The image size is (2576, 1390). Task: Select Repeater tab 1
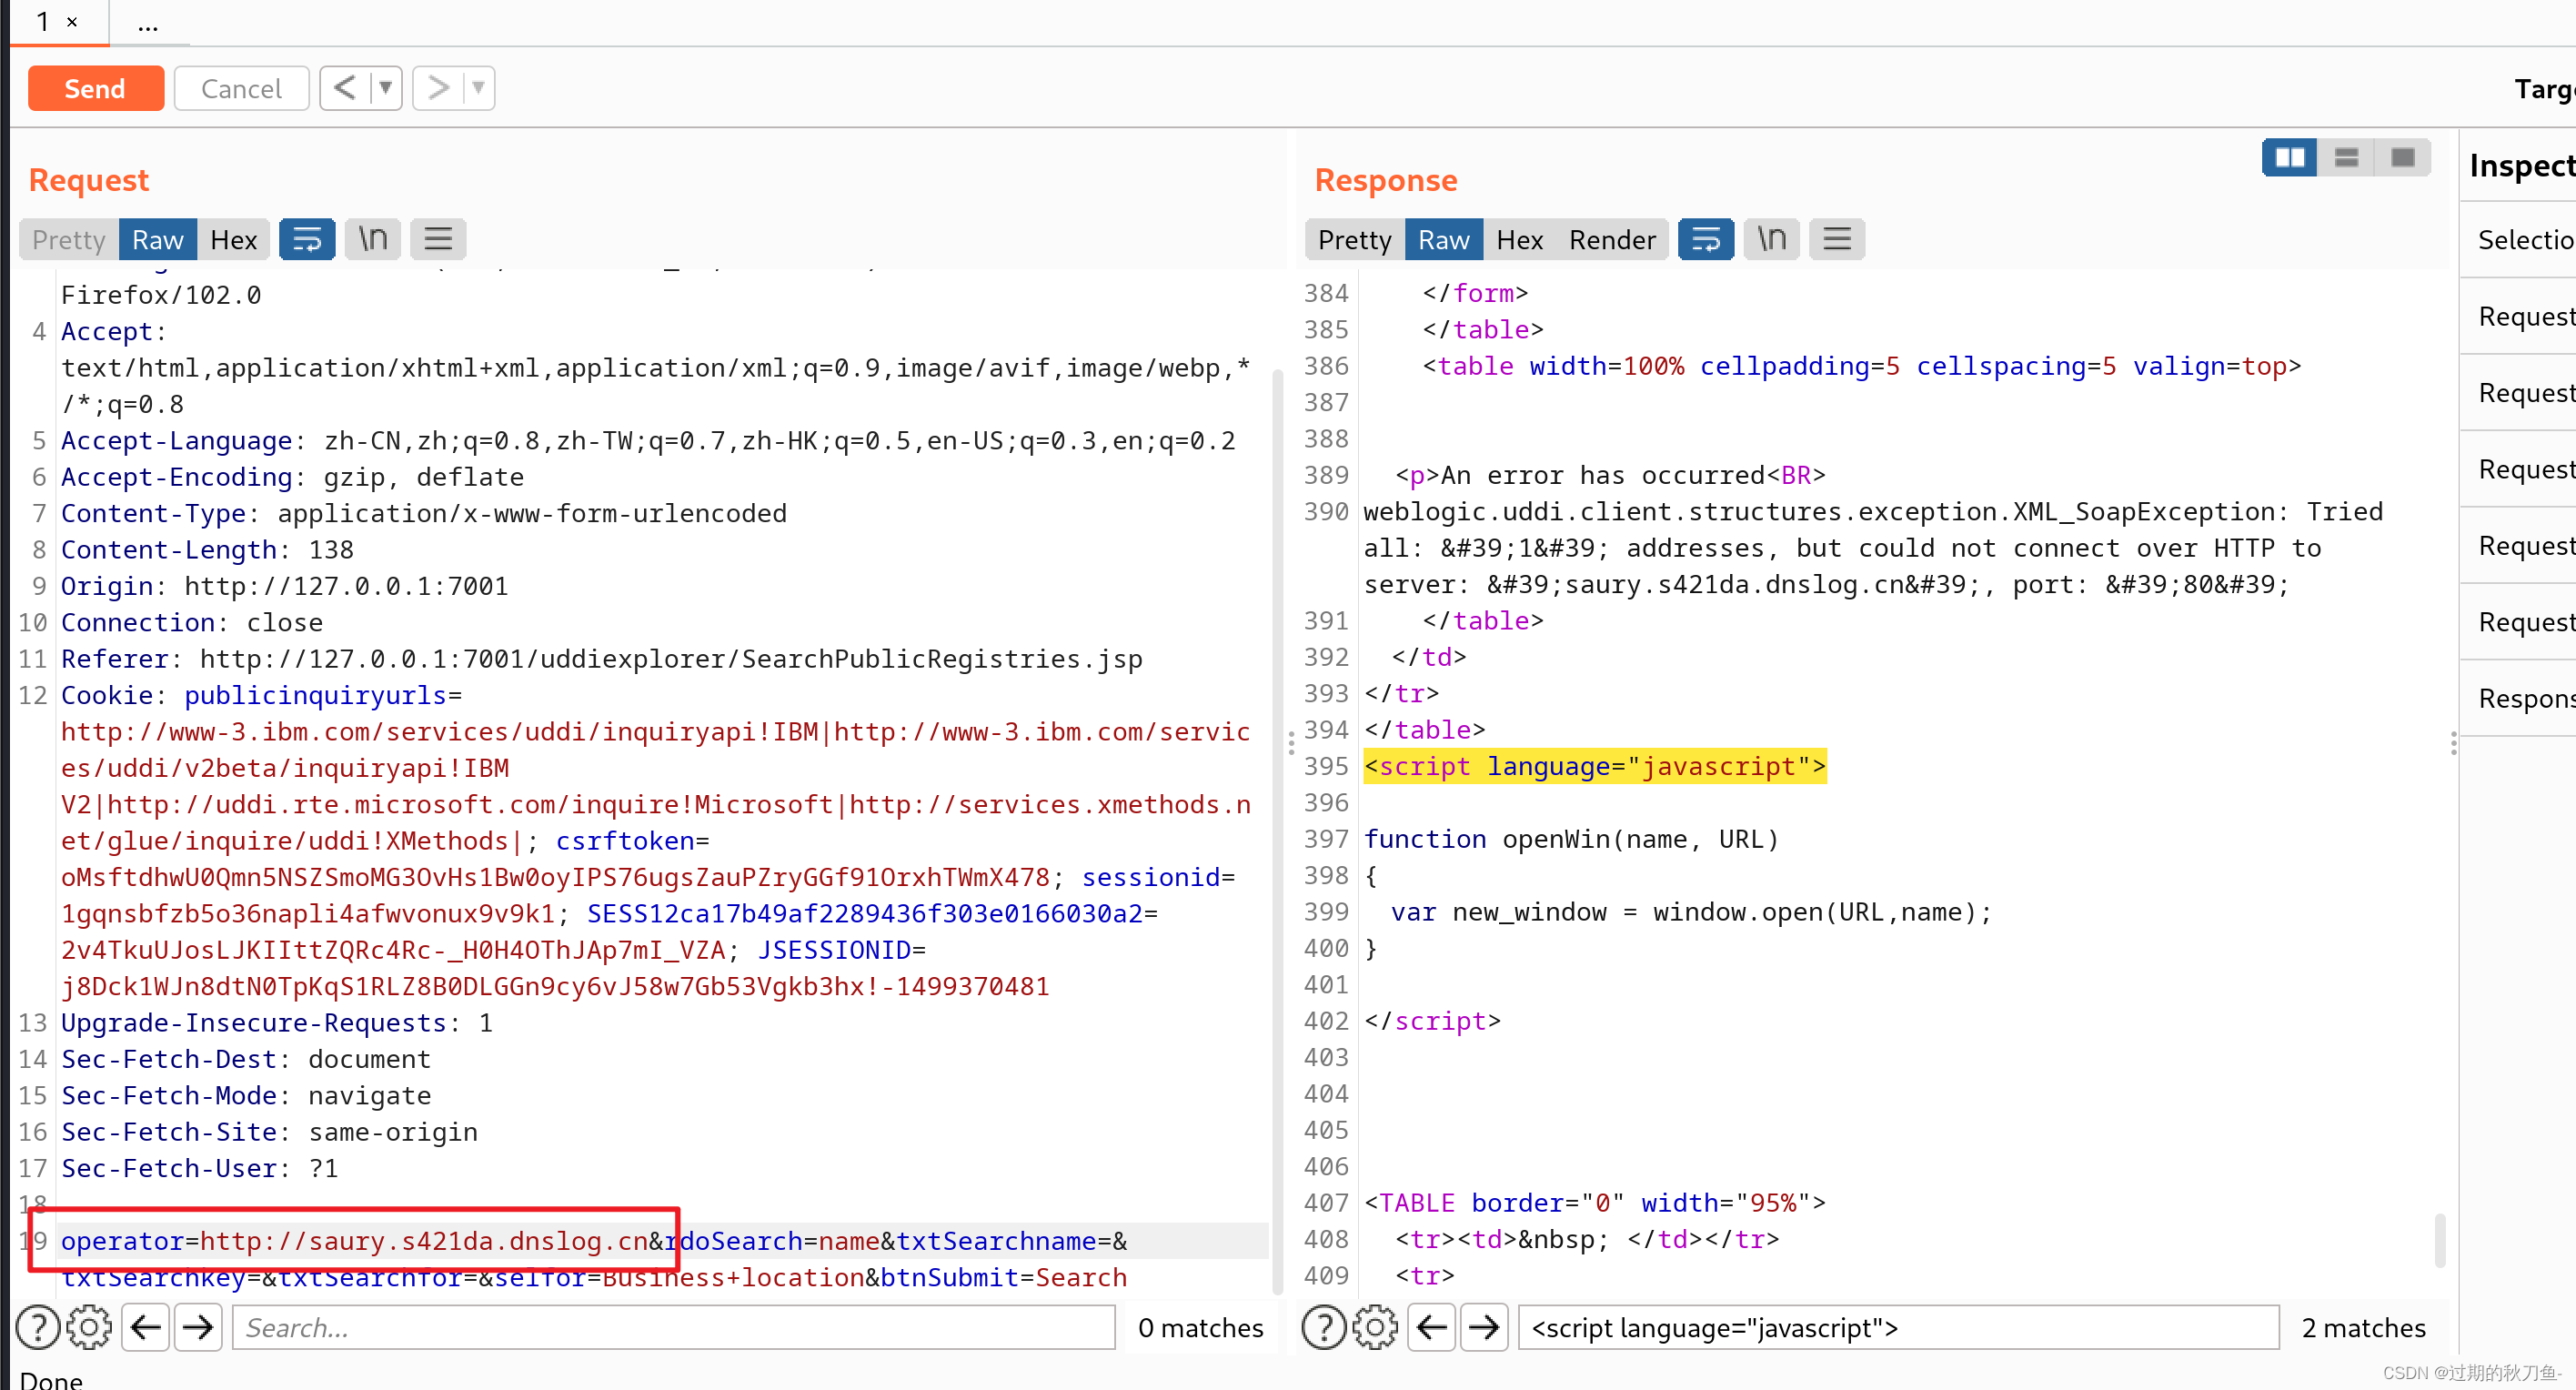[x=42, y=21]
